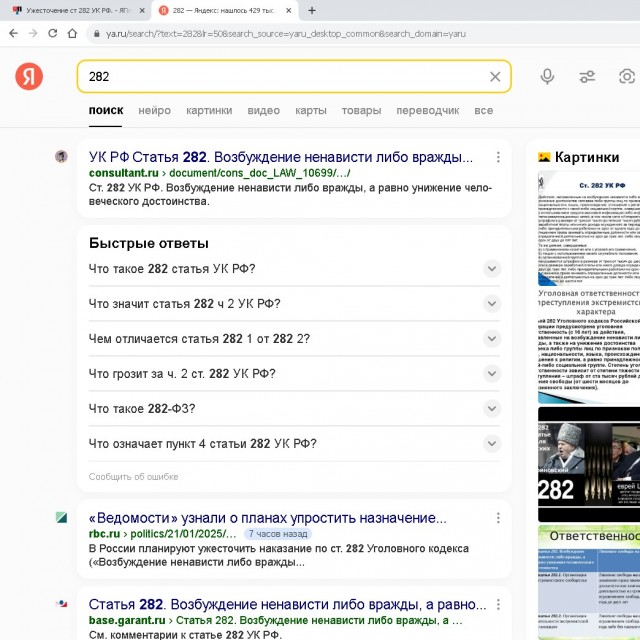Screen dimensions: 640x640
Task: Open three-dot menu for consultant.ru result
Action: coord(498,157)
